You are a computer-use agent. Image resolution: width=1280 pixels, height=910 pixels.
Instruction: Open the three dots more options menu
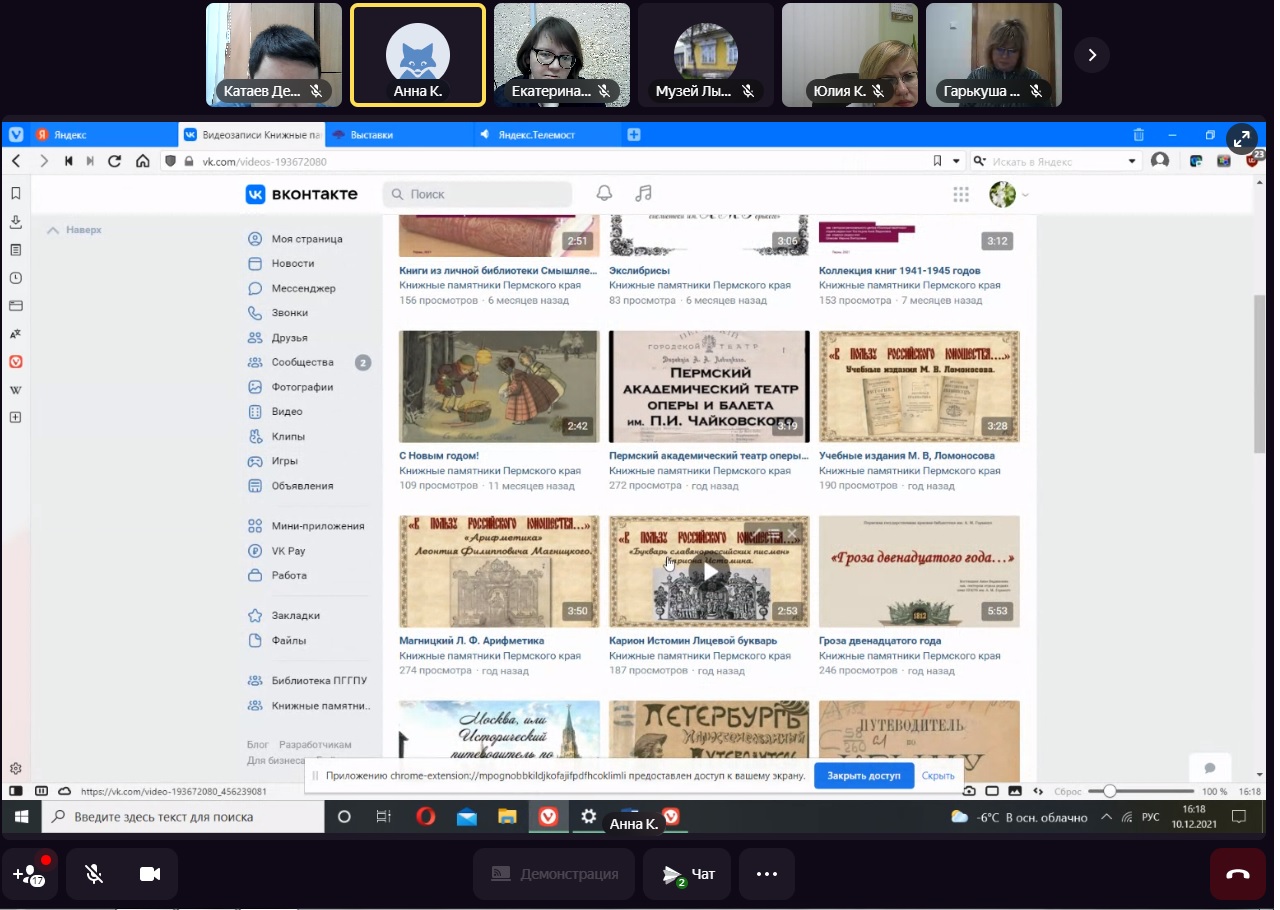(x=767, y=874)
